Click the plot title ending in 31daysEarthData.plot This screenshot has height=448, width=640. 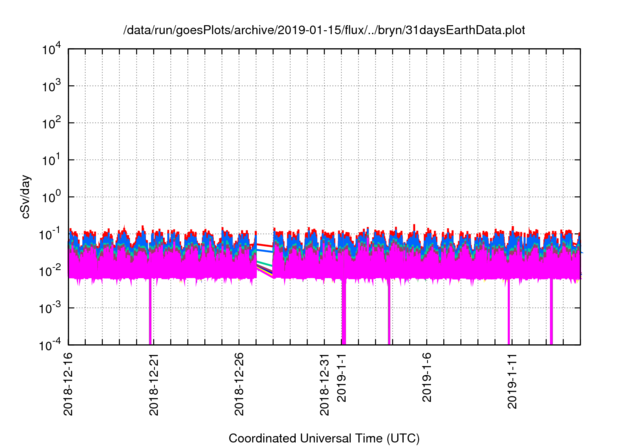click(x=324, y=30)
